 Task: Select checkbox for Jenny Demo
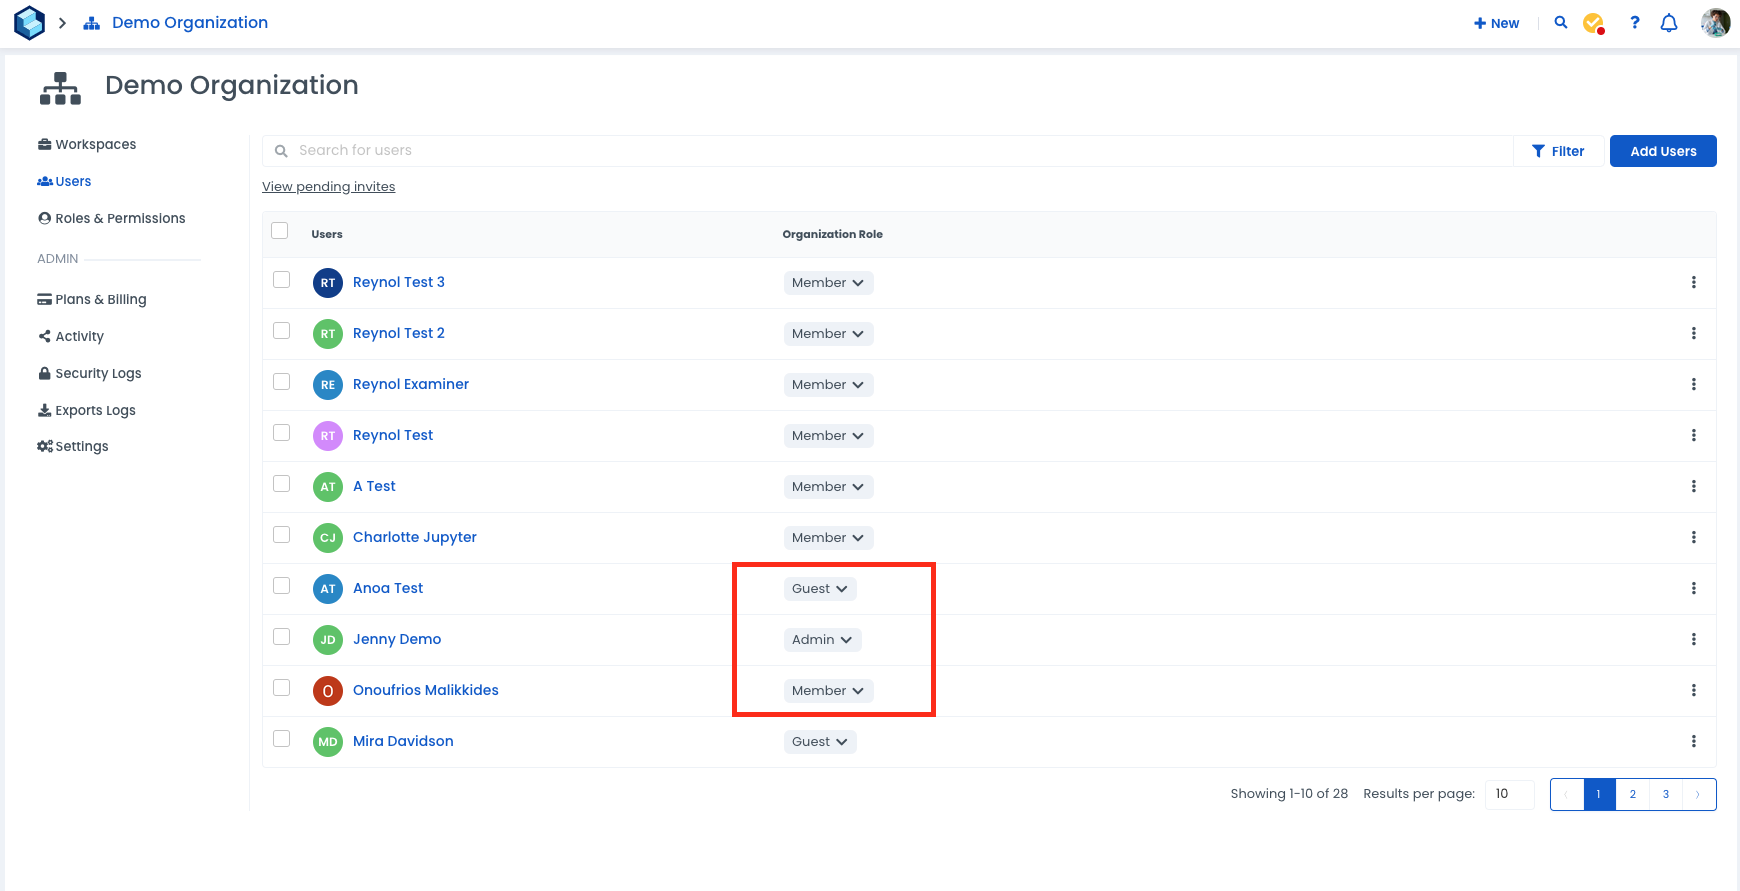pos(282,637)
